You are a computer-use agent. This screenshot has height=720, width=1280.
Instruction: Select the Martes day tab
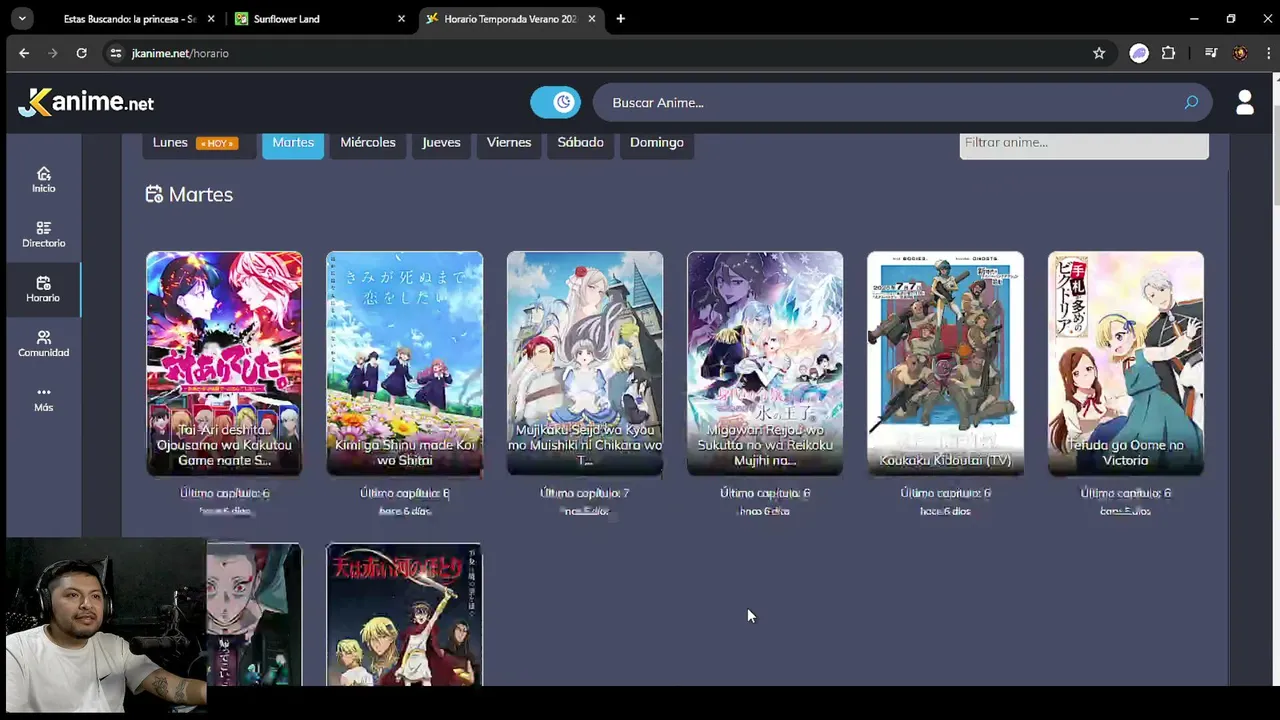pyautogui.click(x=293, y=142)
